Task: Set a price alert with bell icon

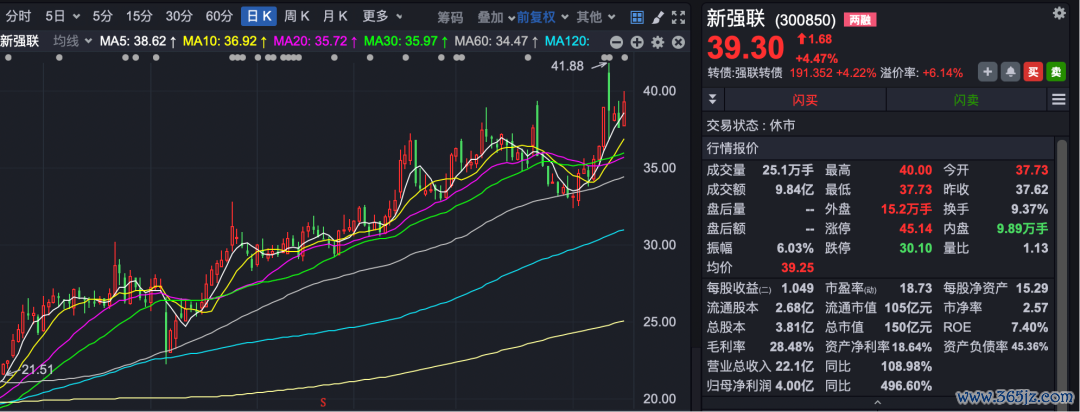Action: pos(1010,72)
